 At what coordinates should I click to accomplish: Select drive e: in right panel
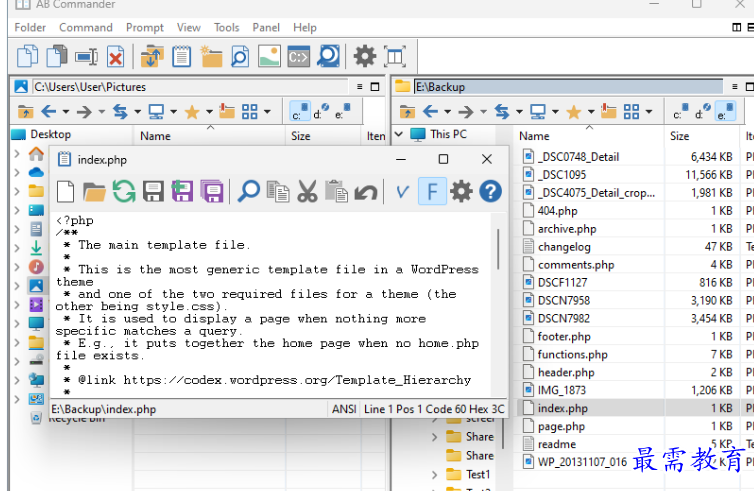point(726,112)
